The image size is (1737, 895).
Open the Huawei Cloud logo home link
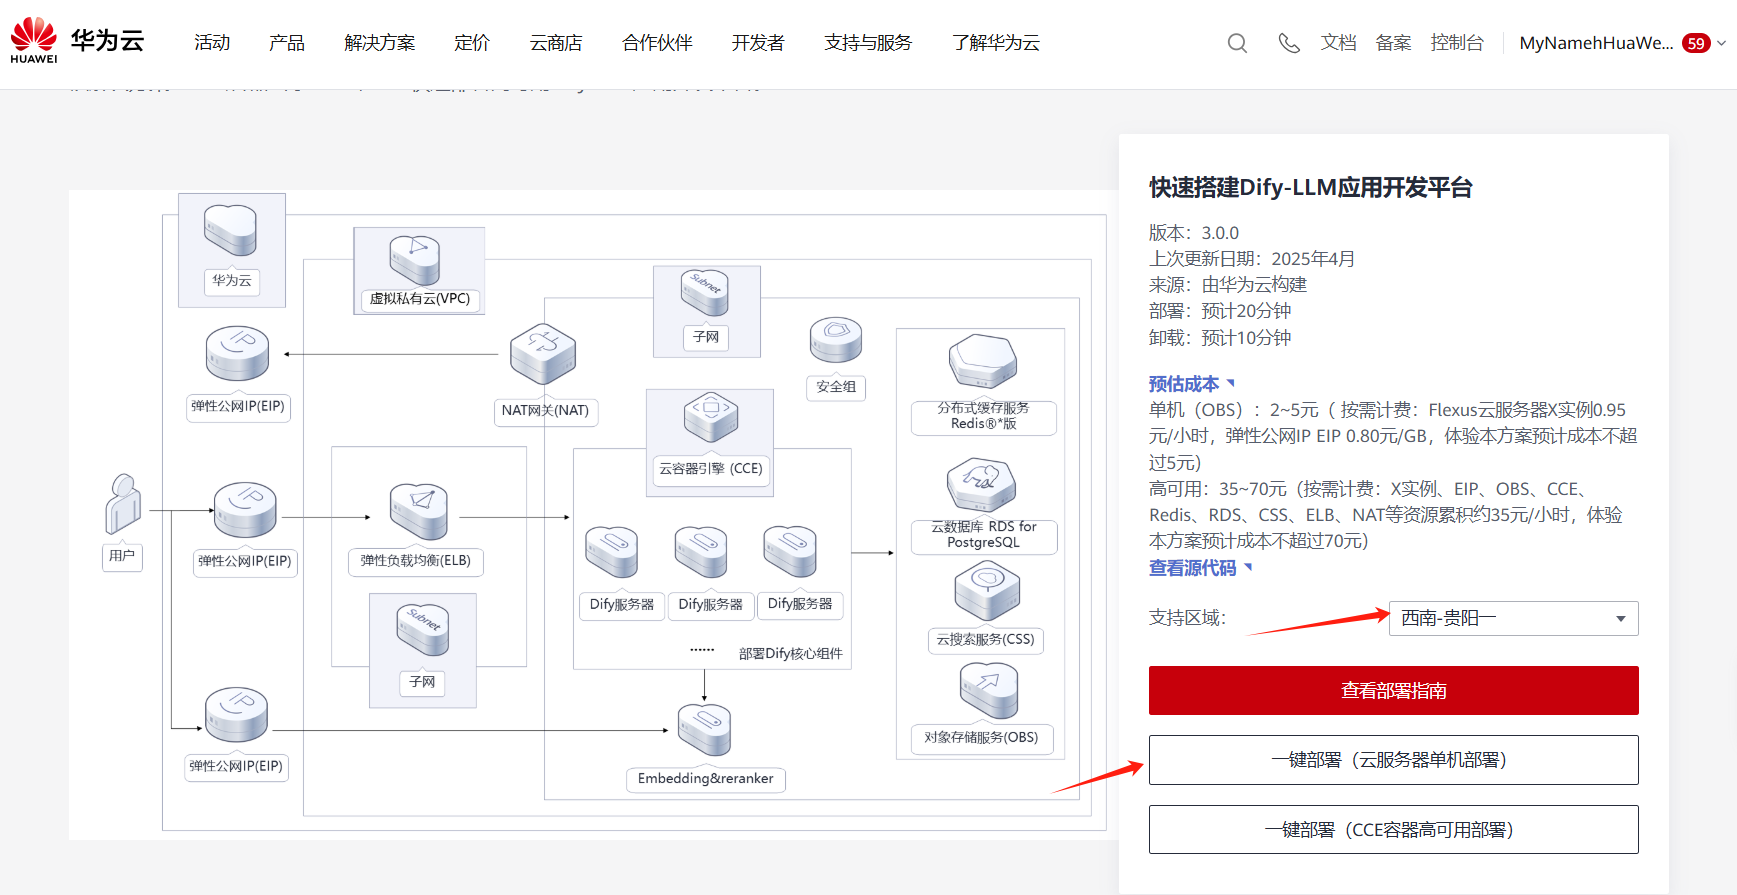tap(77, 41)
